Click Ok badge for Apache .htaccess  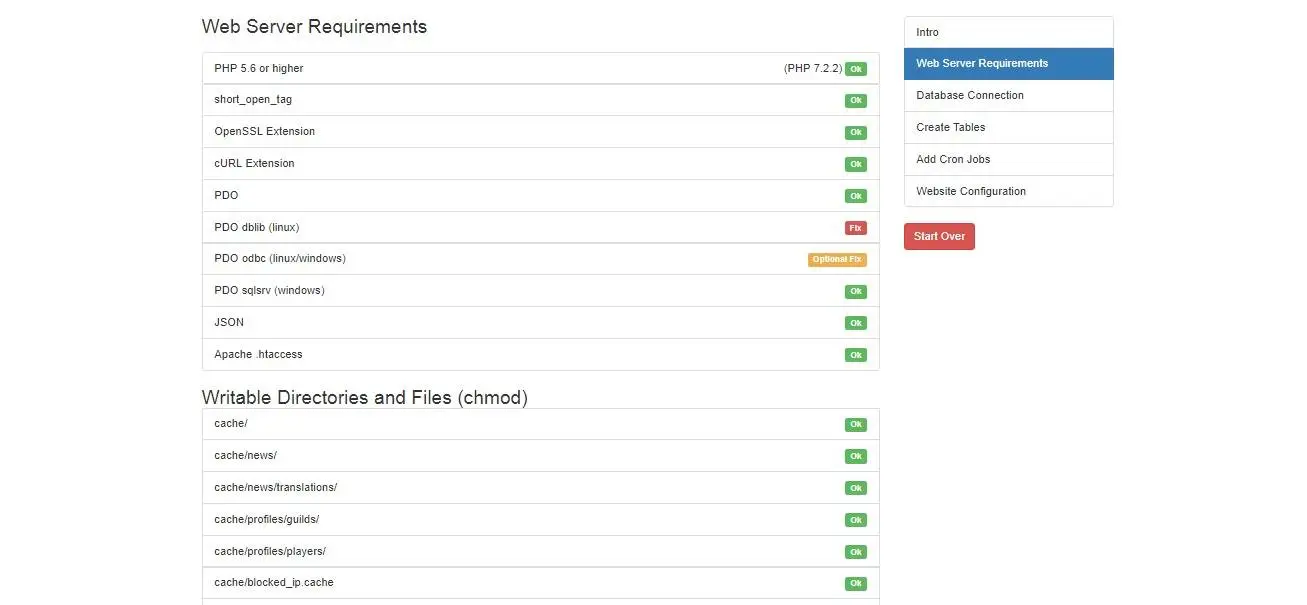tap(856, 355)
